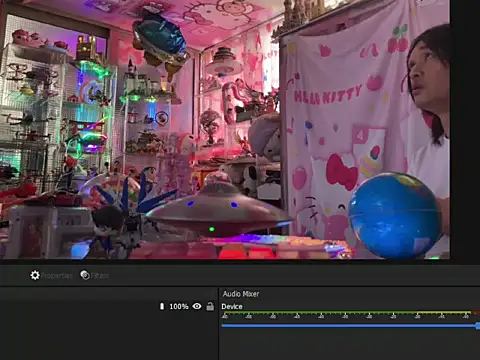Click the Device volume slider handle

point(478,326)
